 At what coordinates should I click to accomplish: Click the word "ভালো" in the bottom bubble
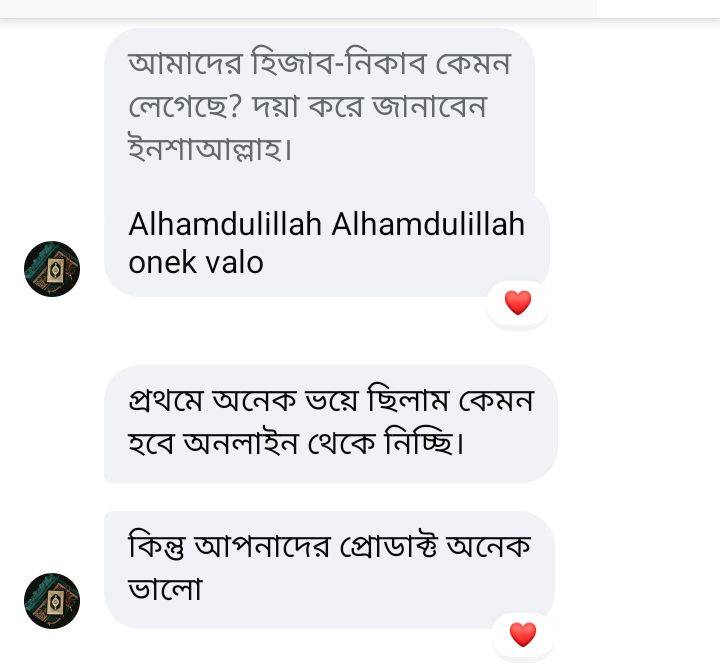pos(165,589)
